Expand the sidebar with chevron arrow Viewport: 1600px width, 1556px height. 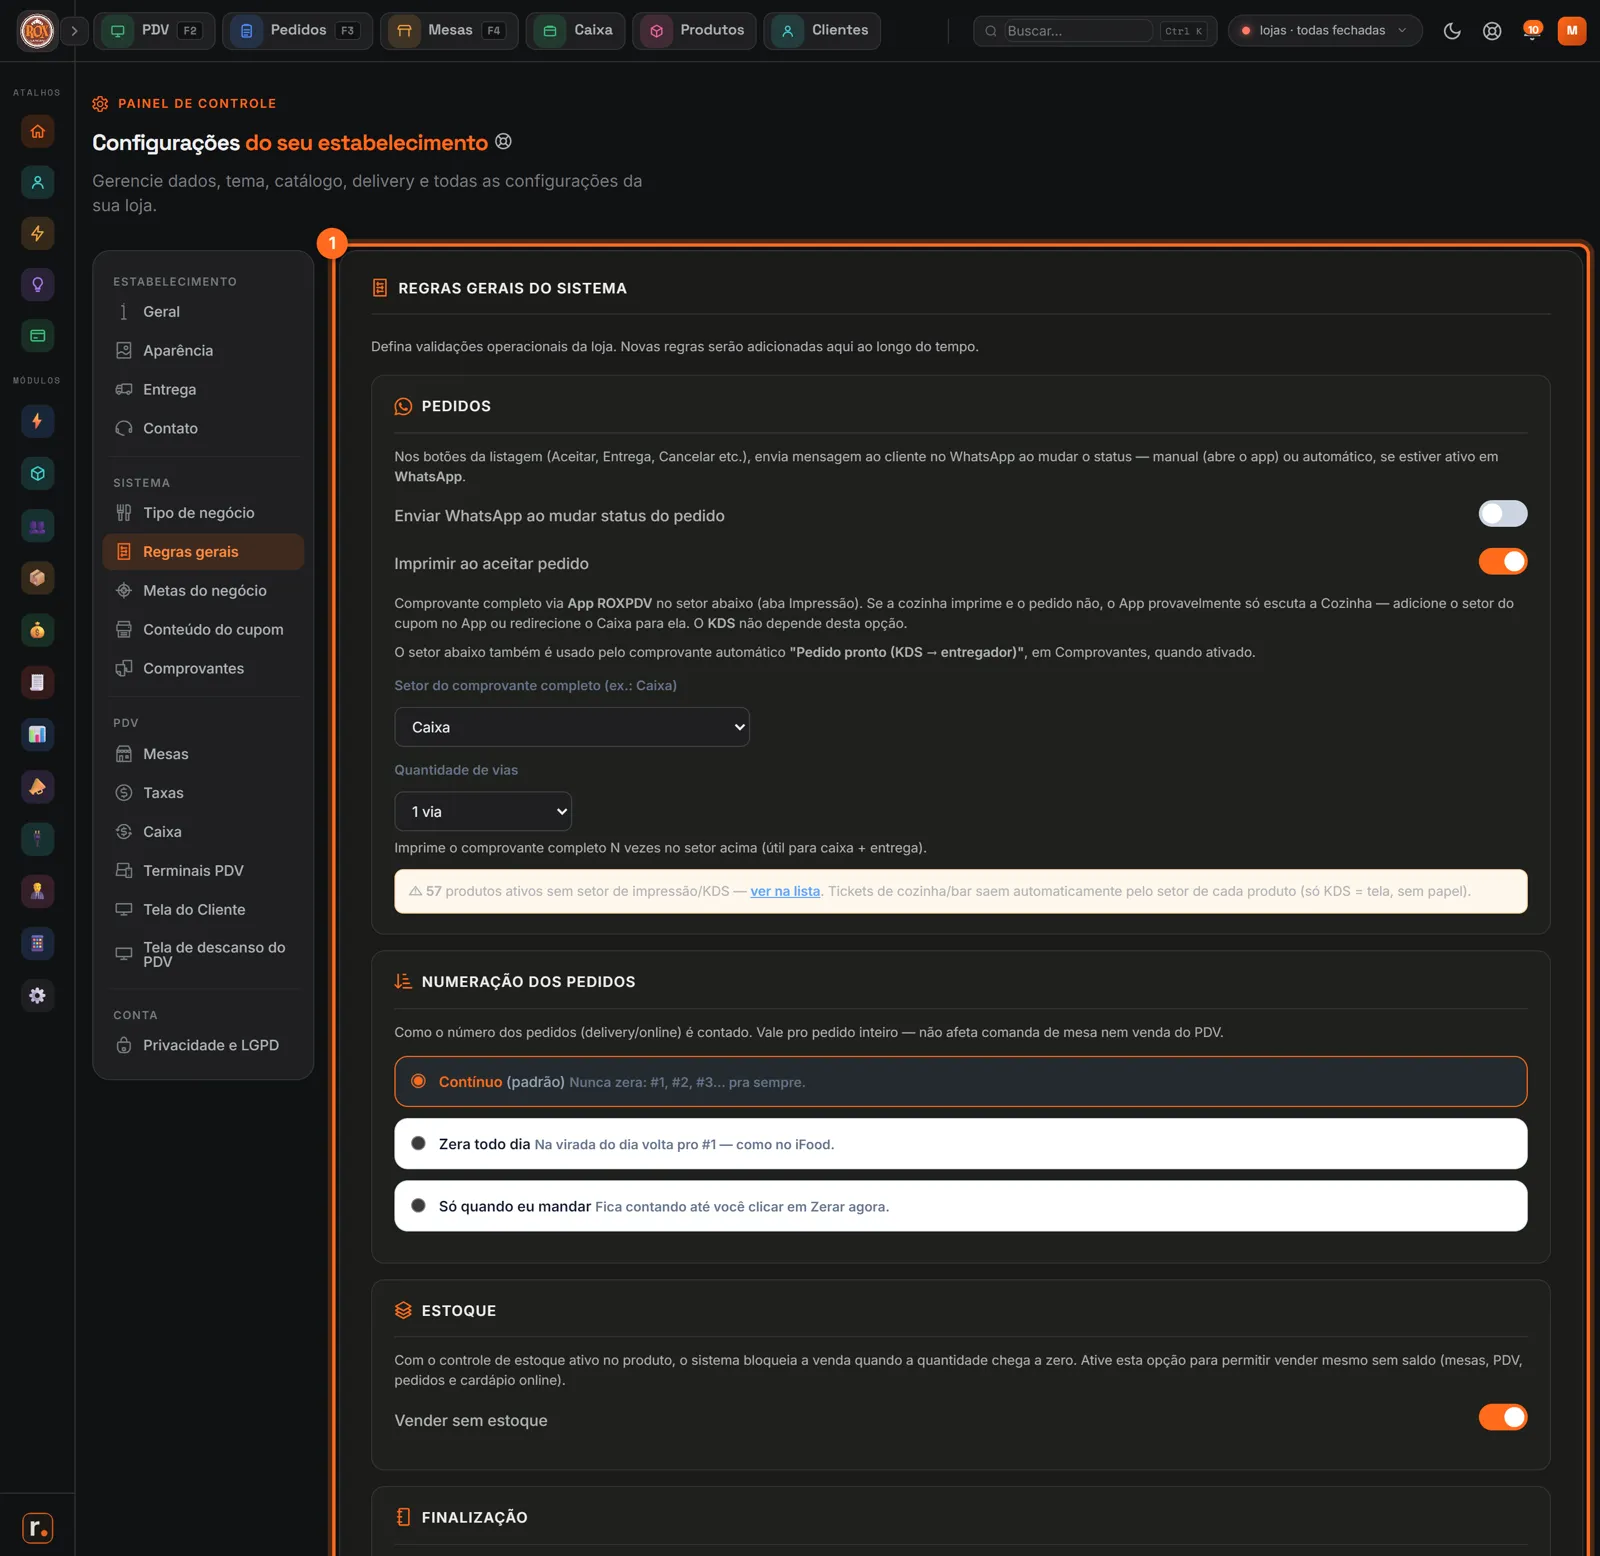pos(74,31)
